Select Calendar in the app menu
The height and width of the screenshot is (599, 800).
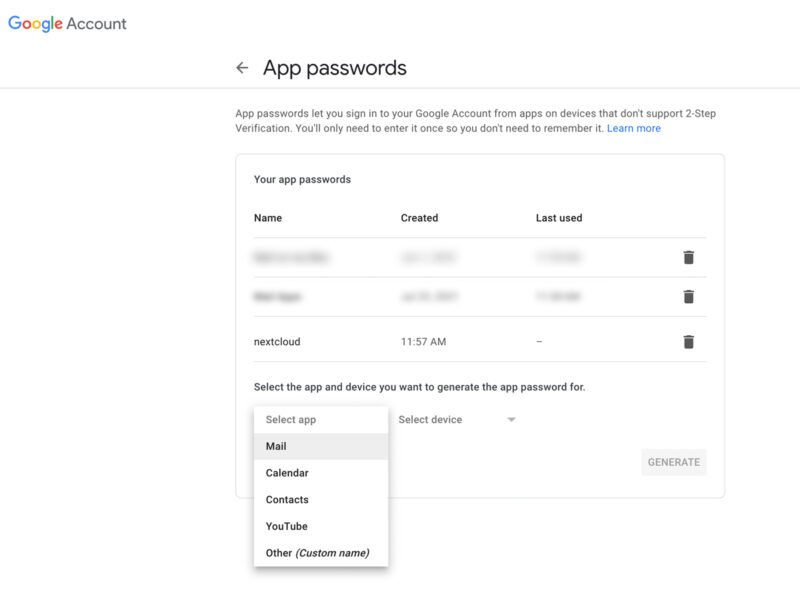pyautogui.click(x=287, y=473)
